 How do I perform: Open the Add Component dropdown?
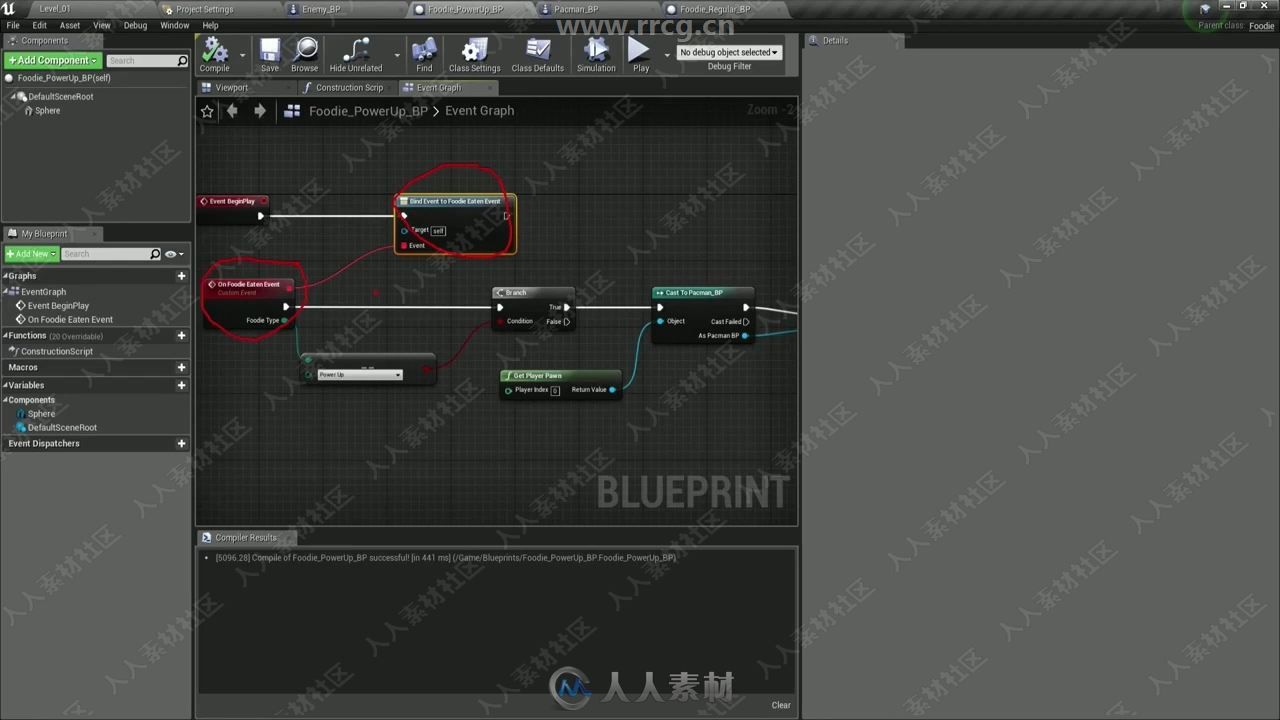tap(52, 61)
